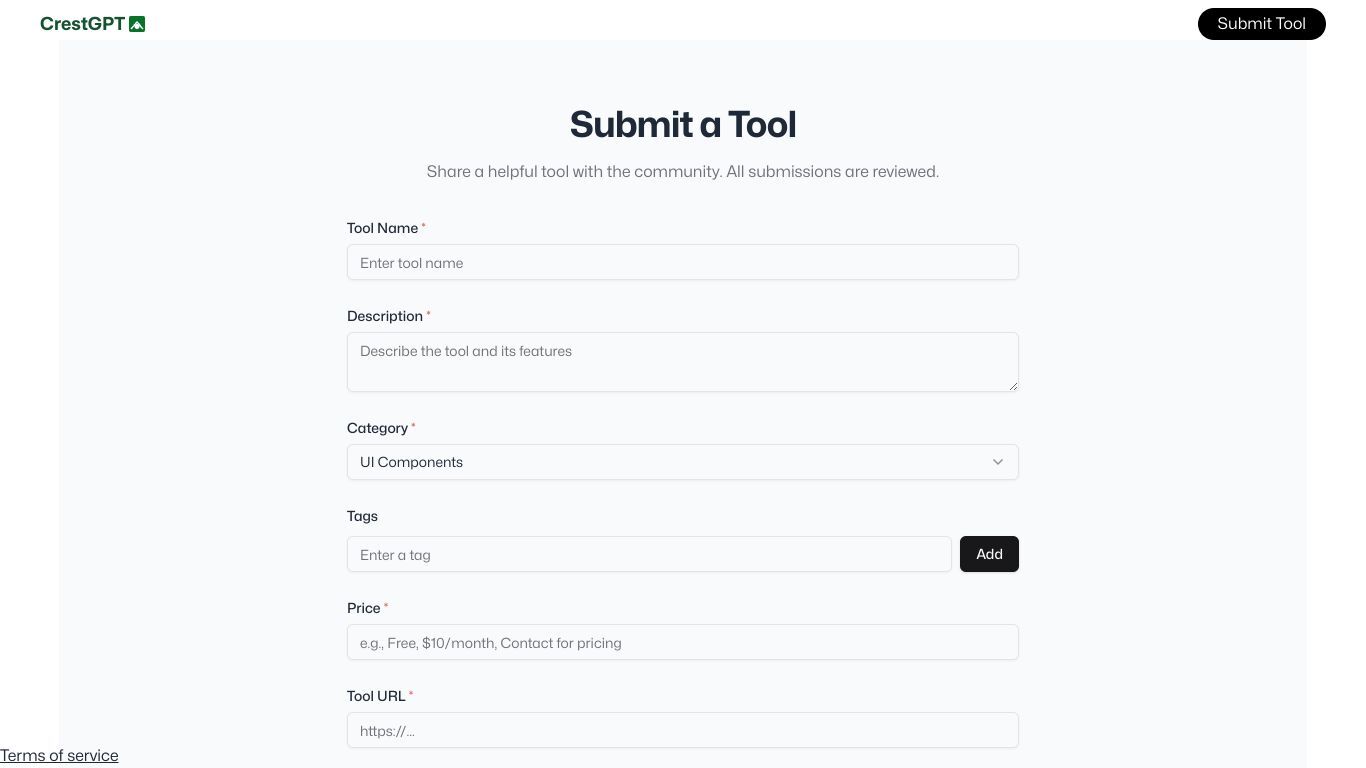Open the Category dropdown showing UI Components
The width and height of the screenshot is (1366, 768).
coord(683,462)
